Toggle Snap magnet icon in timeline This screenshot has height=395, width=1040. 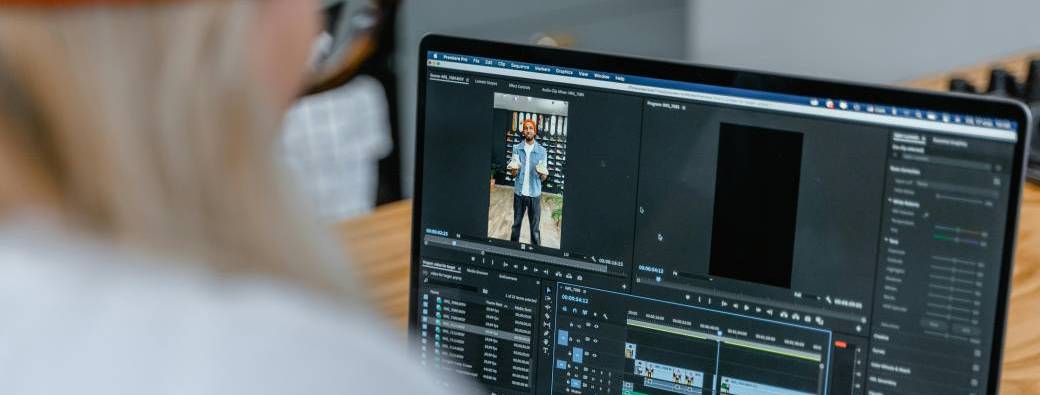(x=574, y=310)
